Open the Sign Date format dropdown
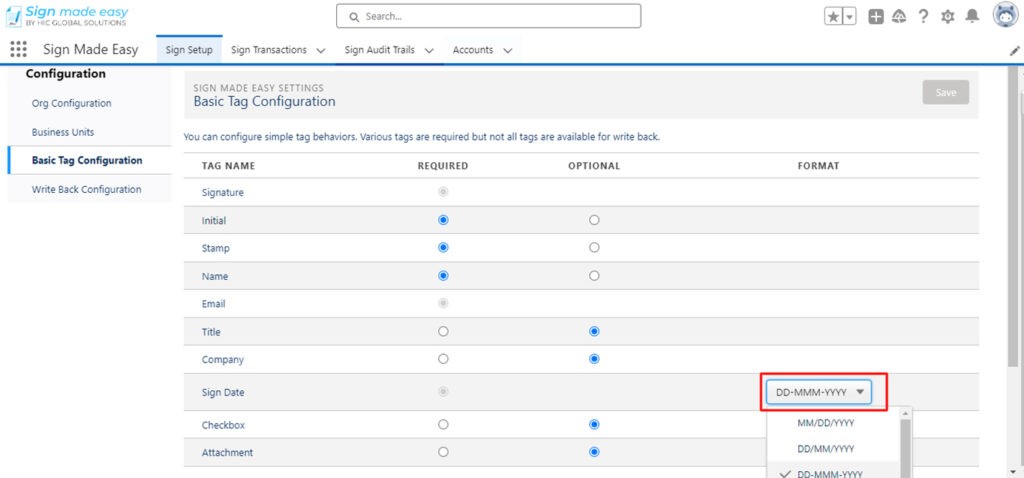 click(x=818, y=392)
